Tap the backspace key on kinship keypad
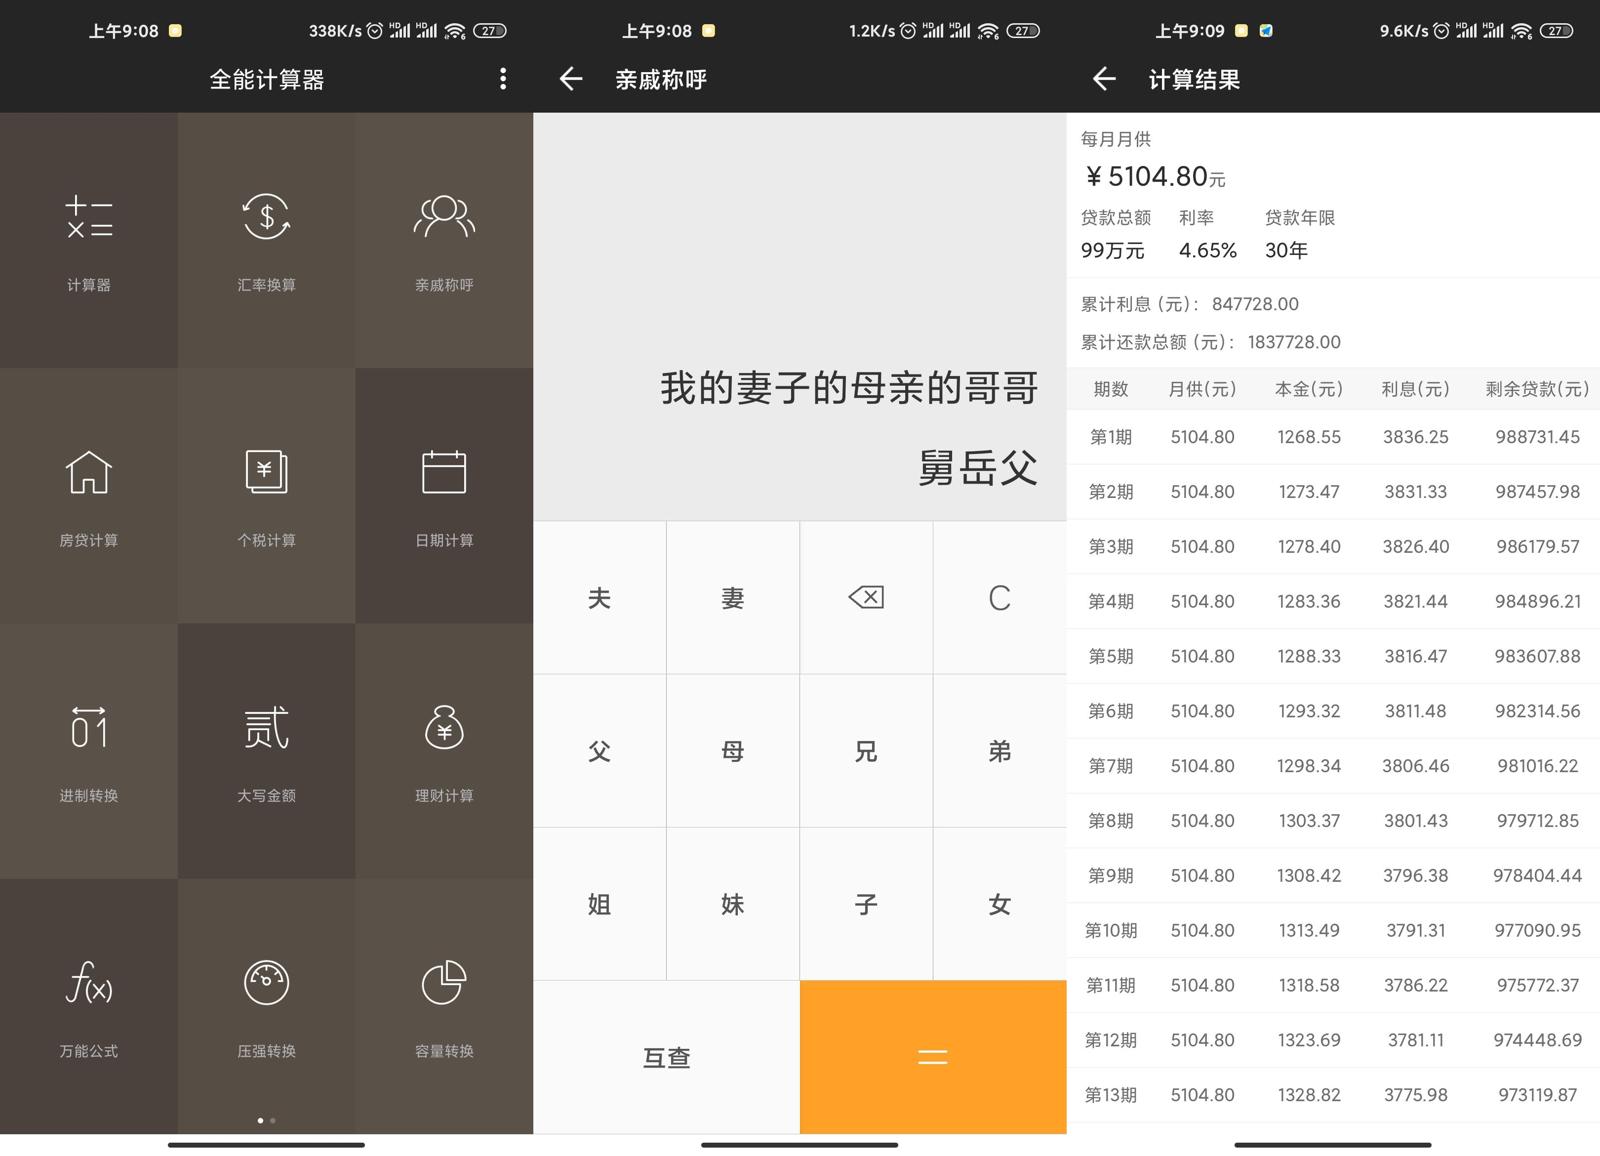The width and height of the screenshot is (1600, 1156). 866,597
